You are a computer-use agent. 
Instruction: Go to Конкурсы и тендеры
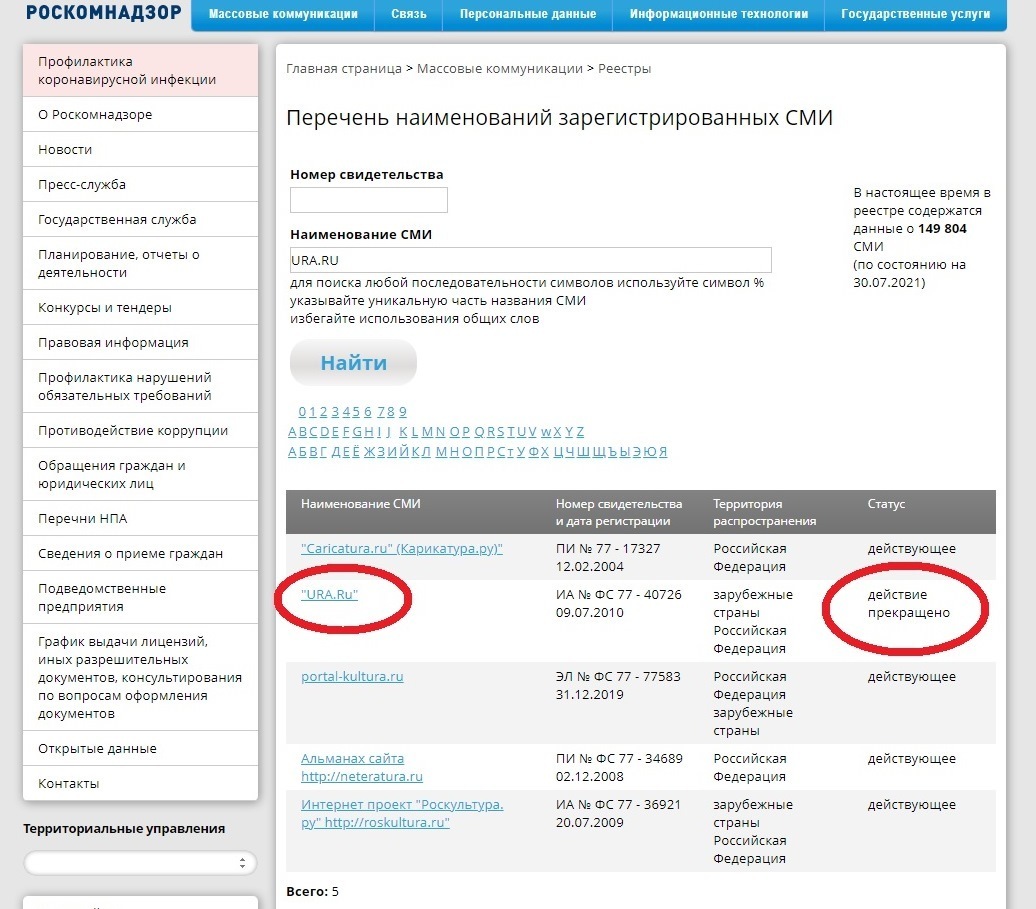(140, 307)
